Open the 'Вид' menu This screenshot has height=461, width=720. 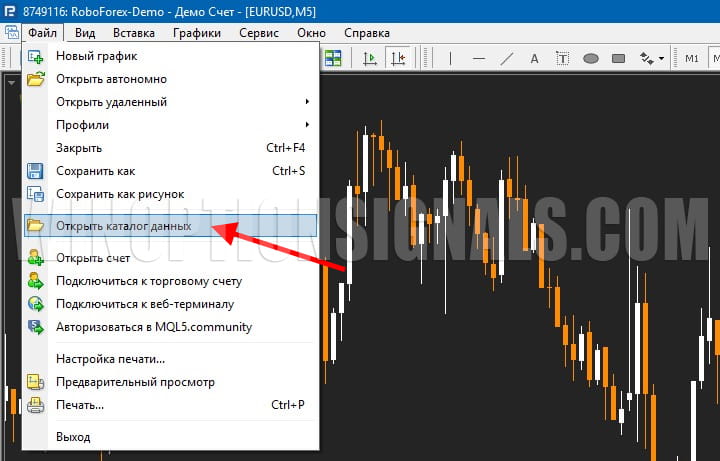[85, 32]
